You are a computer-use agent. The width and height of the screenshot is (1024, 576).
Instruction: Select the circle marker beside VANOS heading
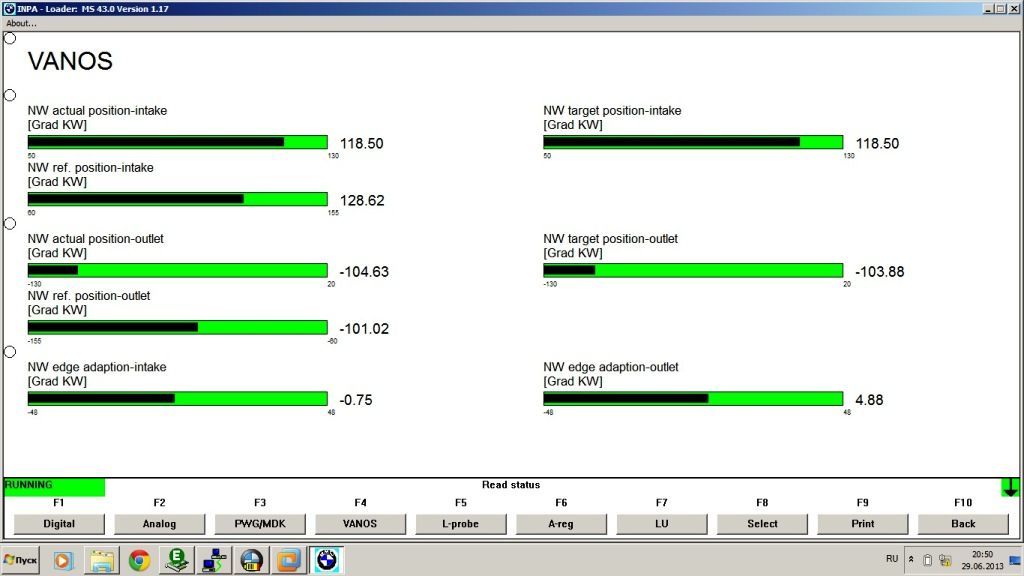(x=10, y=38)
